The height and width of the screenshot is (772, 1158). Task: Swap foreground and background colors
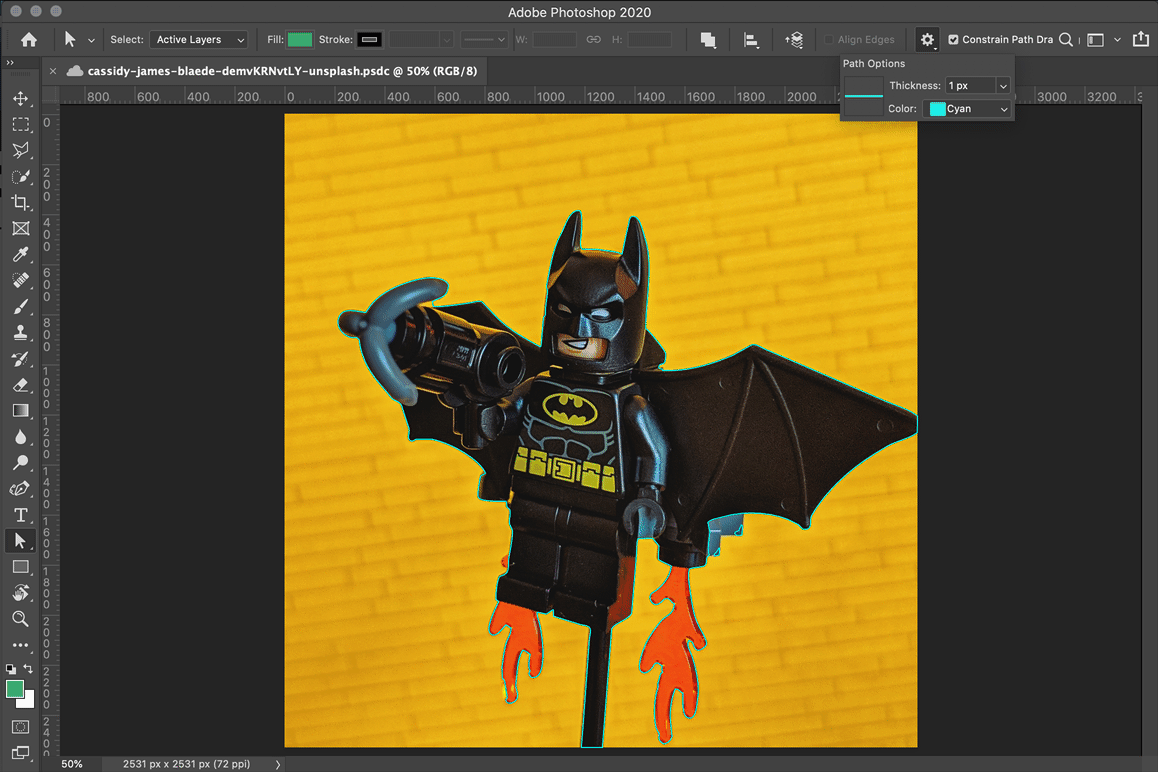tap(28, 669)
